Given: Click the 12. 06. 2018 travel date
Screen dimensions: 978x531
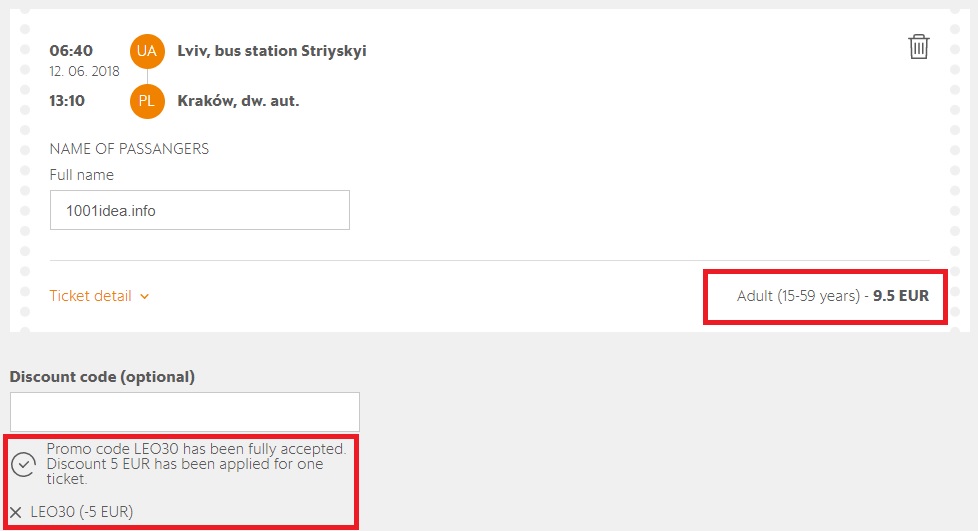Looking at the screenshot, I should click(85, 71).
